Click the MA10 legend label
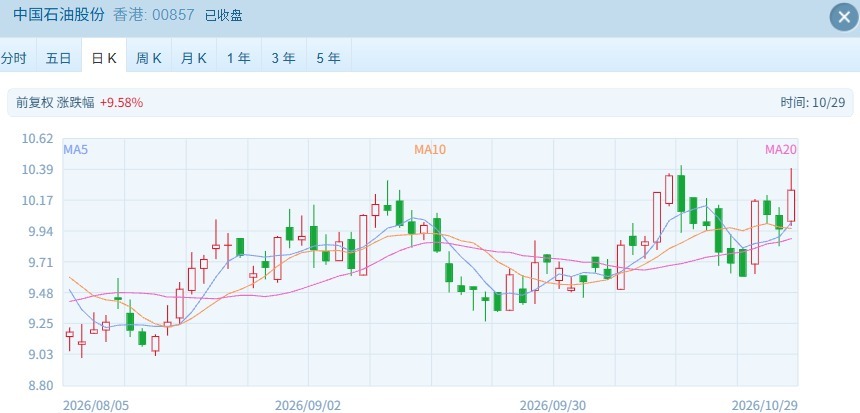This screenshot has width=860, height=413. [430, 150]
